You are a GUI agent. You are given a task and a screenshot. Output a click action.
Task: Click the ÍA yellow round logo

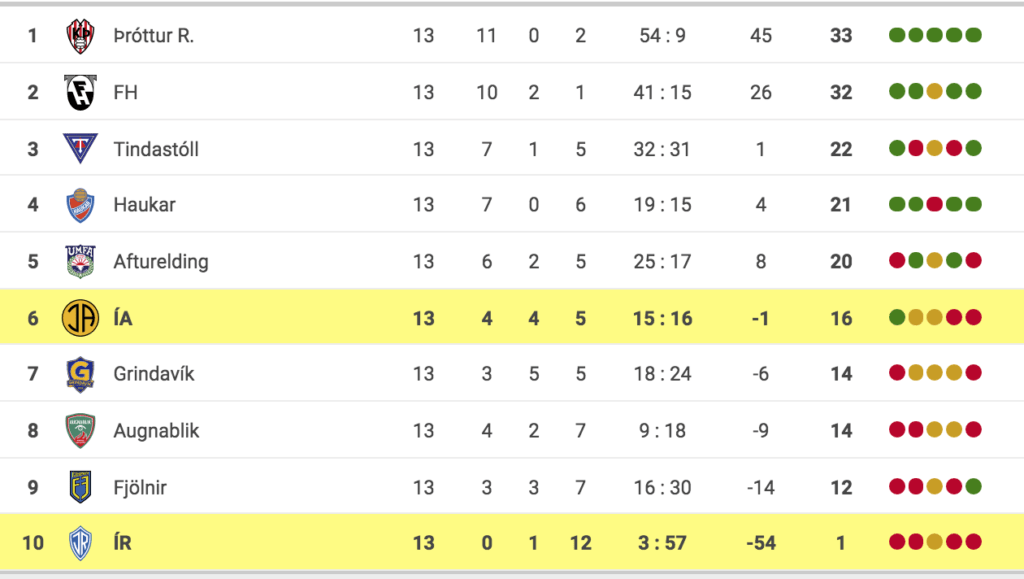[x=80, y=318]
